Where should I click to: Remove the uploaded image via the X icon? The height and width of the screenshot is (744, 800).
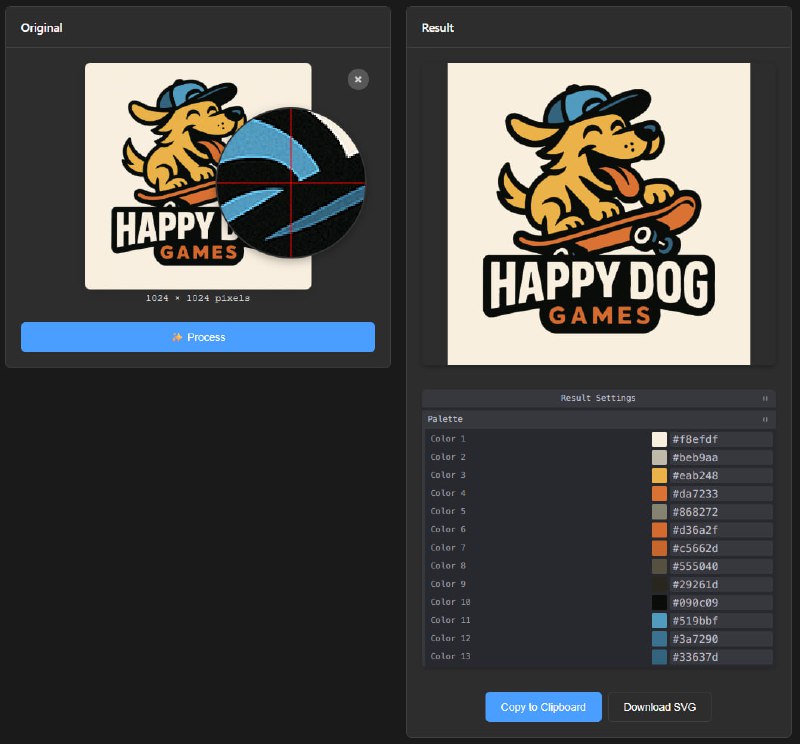pos(358,79)
